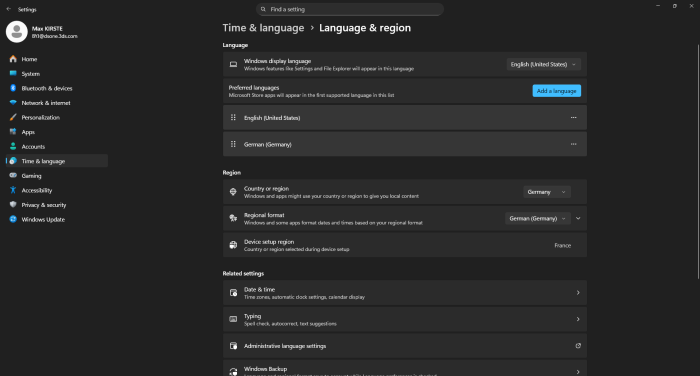Click the Find a setting search box
Viewport: 700px width, 376px height.
[x=350, y=9]
